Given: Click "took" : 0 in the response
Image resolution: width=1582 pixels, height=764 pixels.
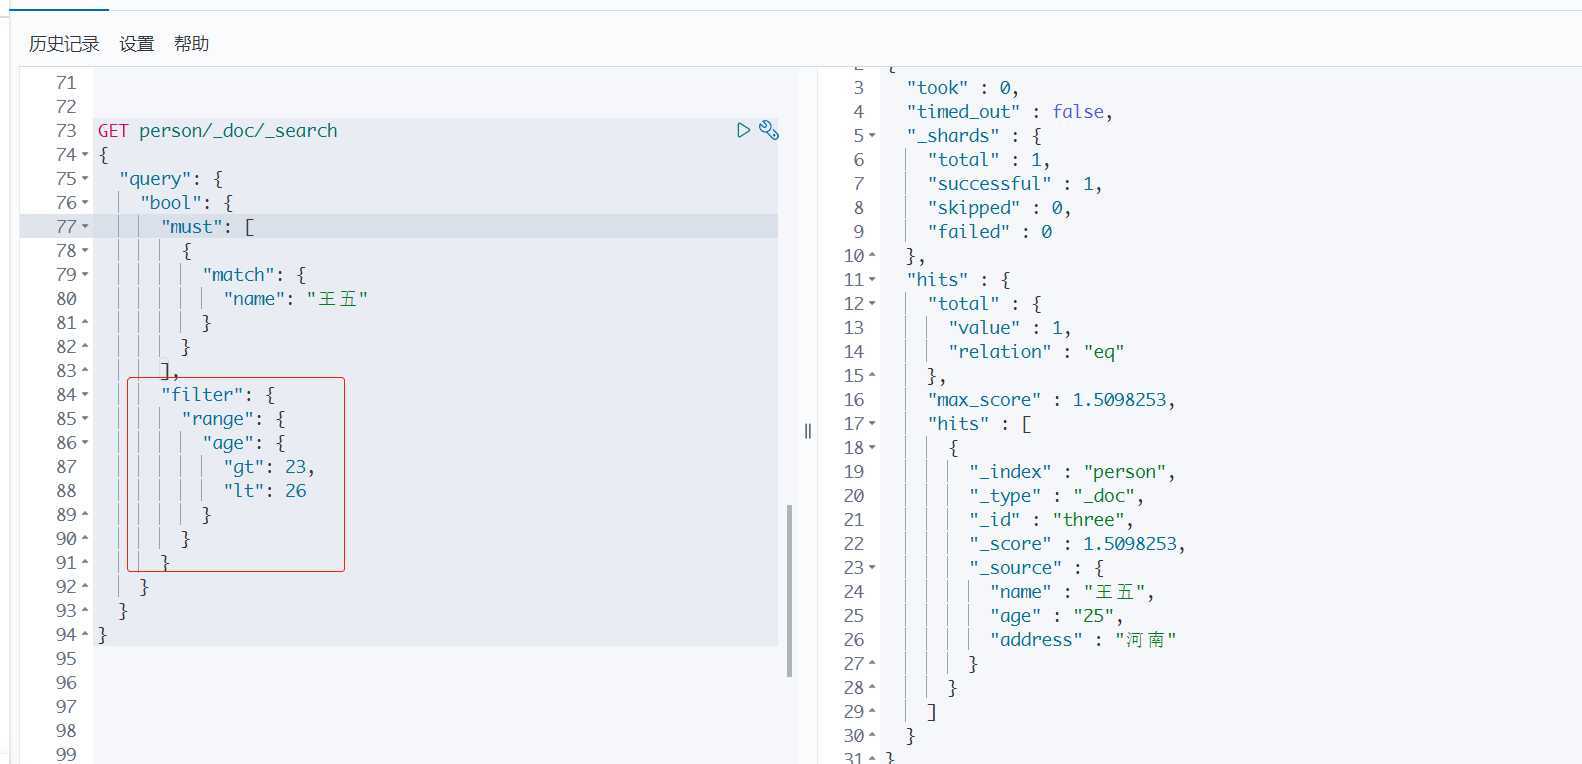Looking at the screenshot, I should pos(962,88).
